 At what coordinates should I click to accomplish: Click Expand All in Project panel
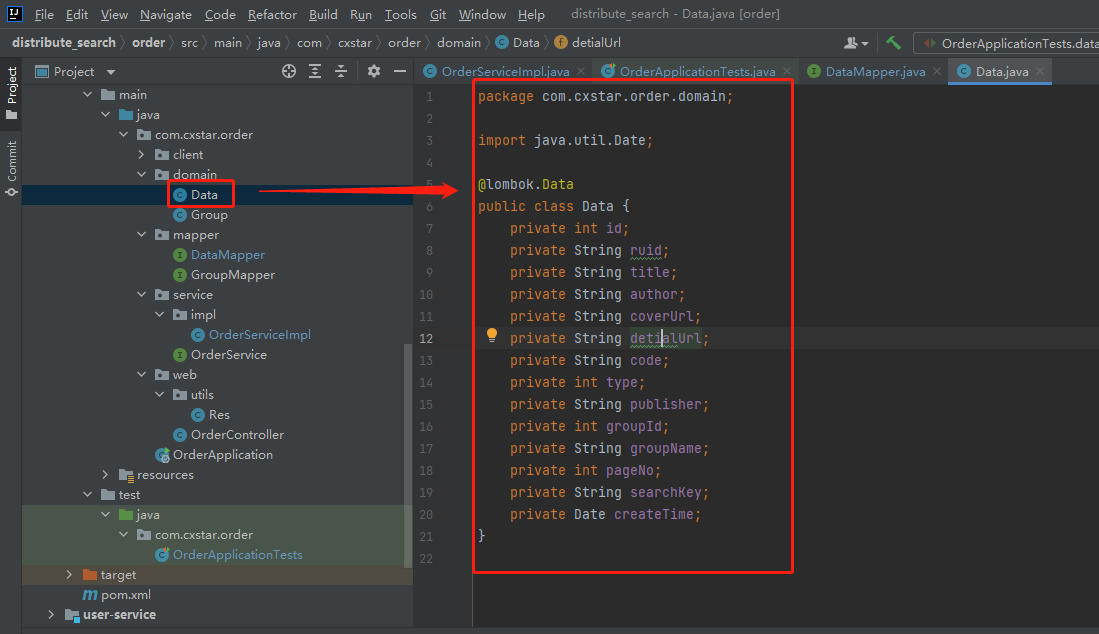315,71
